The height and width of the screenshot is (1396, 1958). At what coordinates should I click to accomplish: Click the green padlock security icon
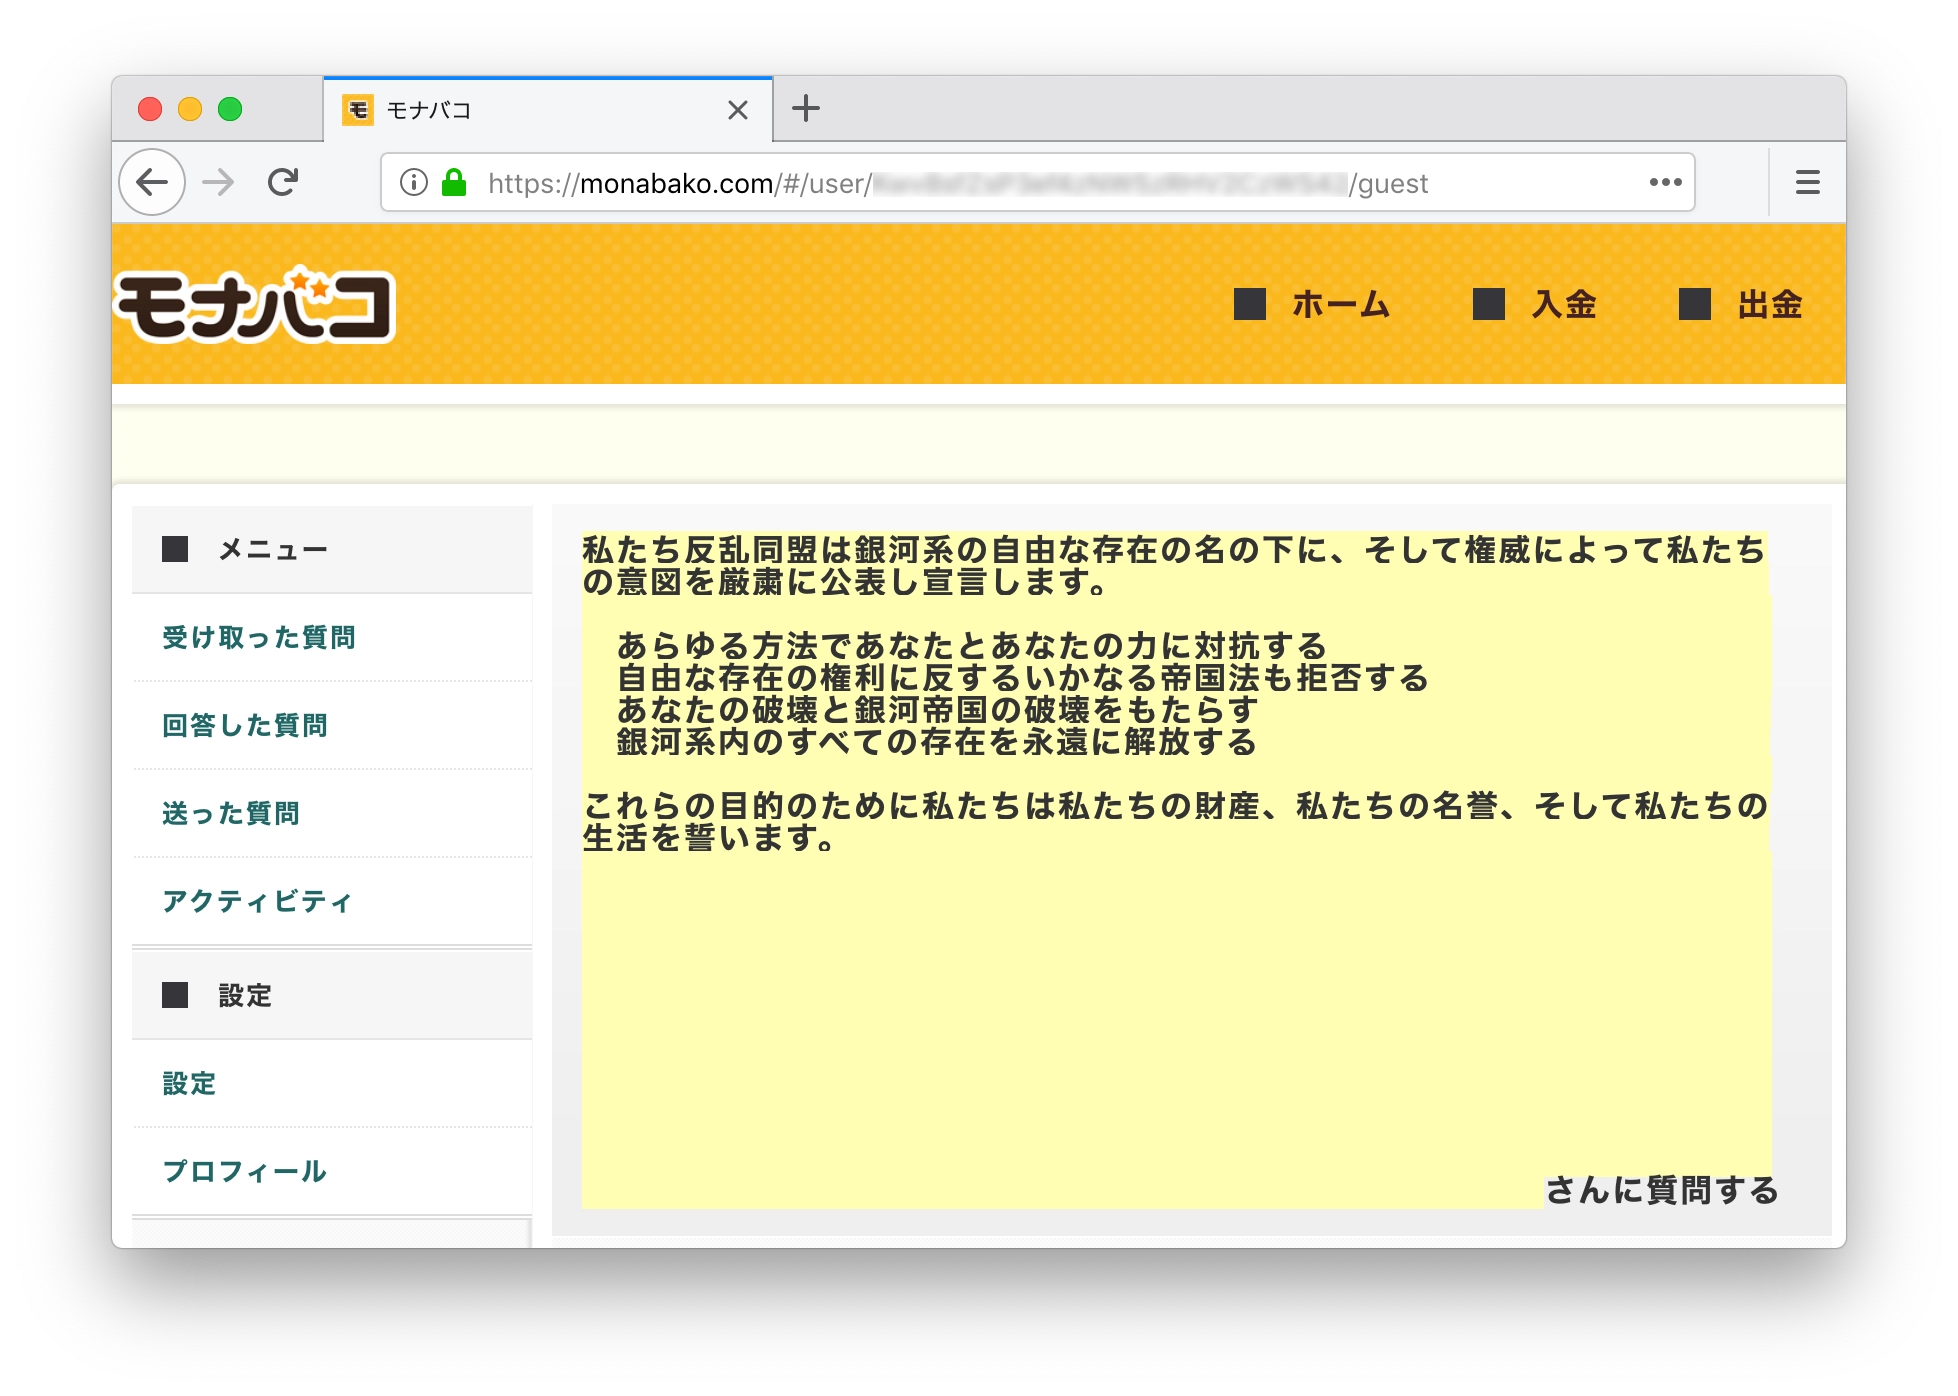click(x=454, y=182)
